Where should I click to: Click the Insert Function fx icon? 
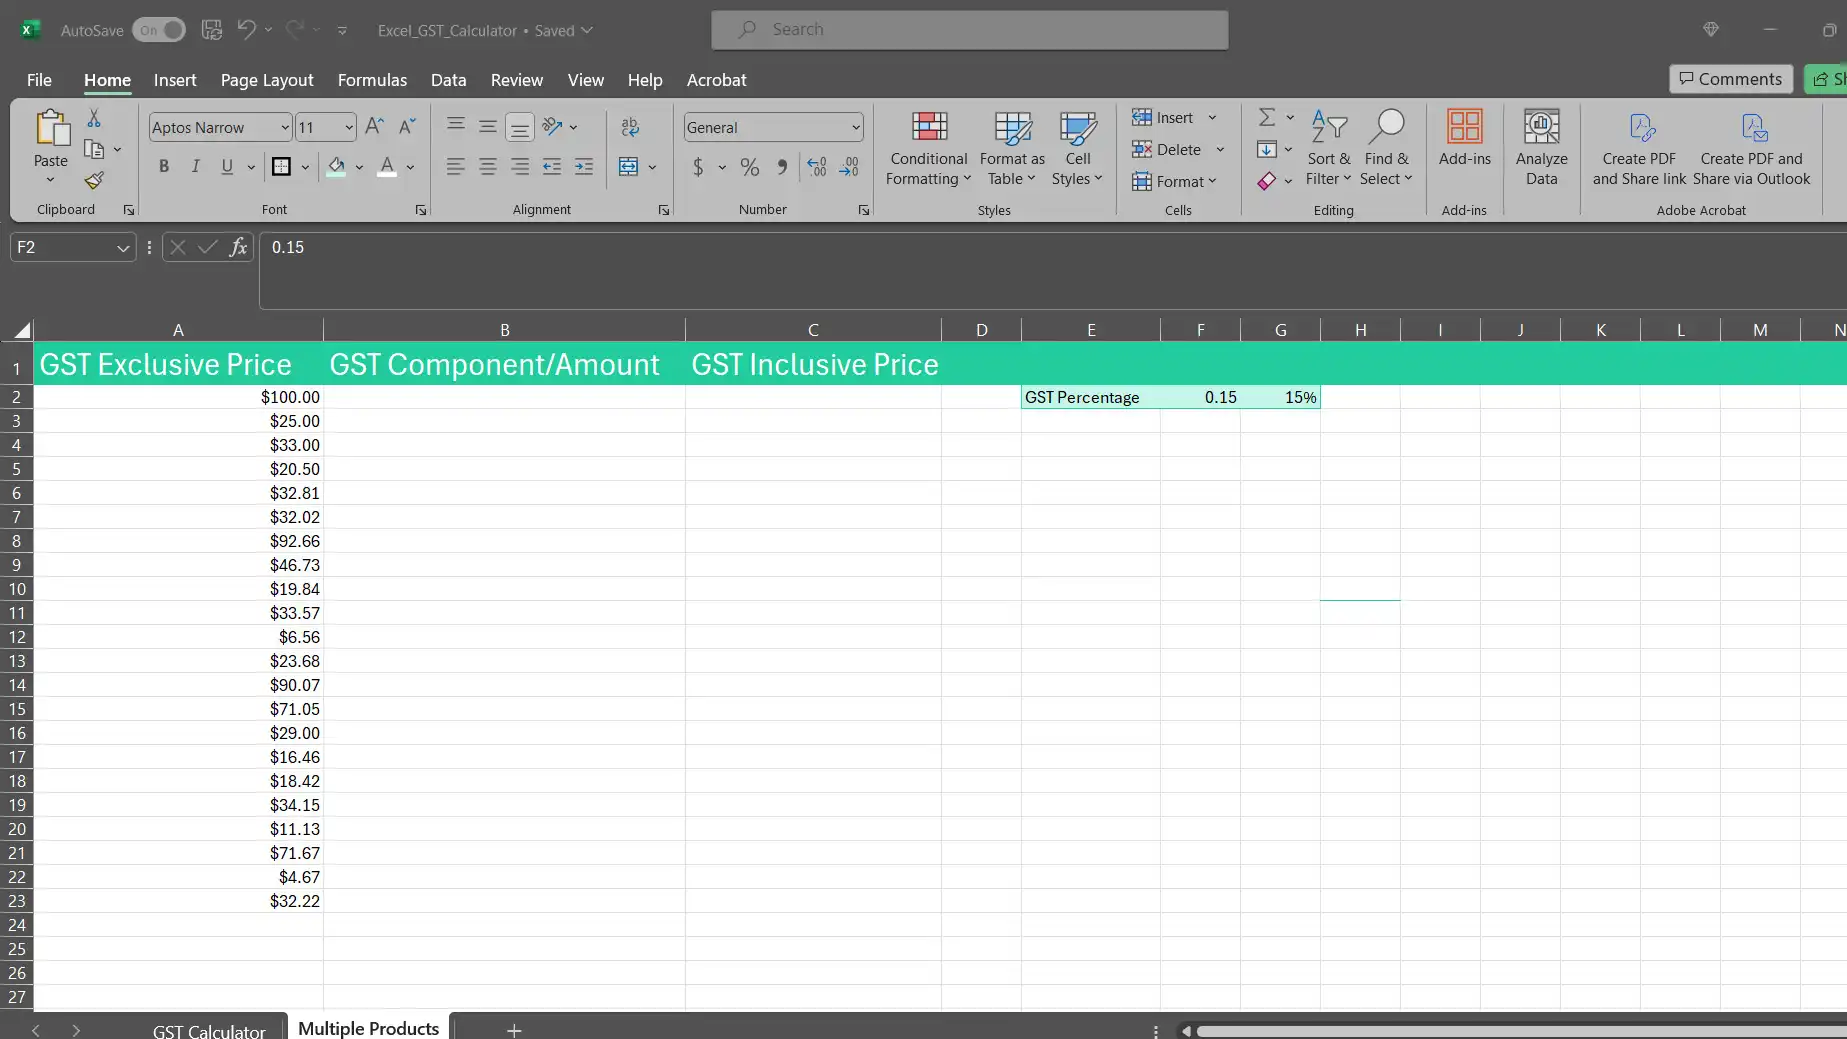[x=238, y=247]
